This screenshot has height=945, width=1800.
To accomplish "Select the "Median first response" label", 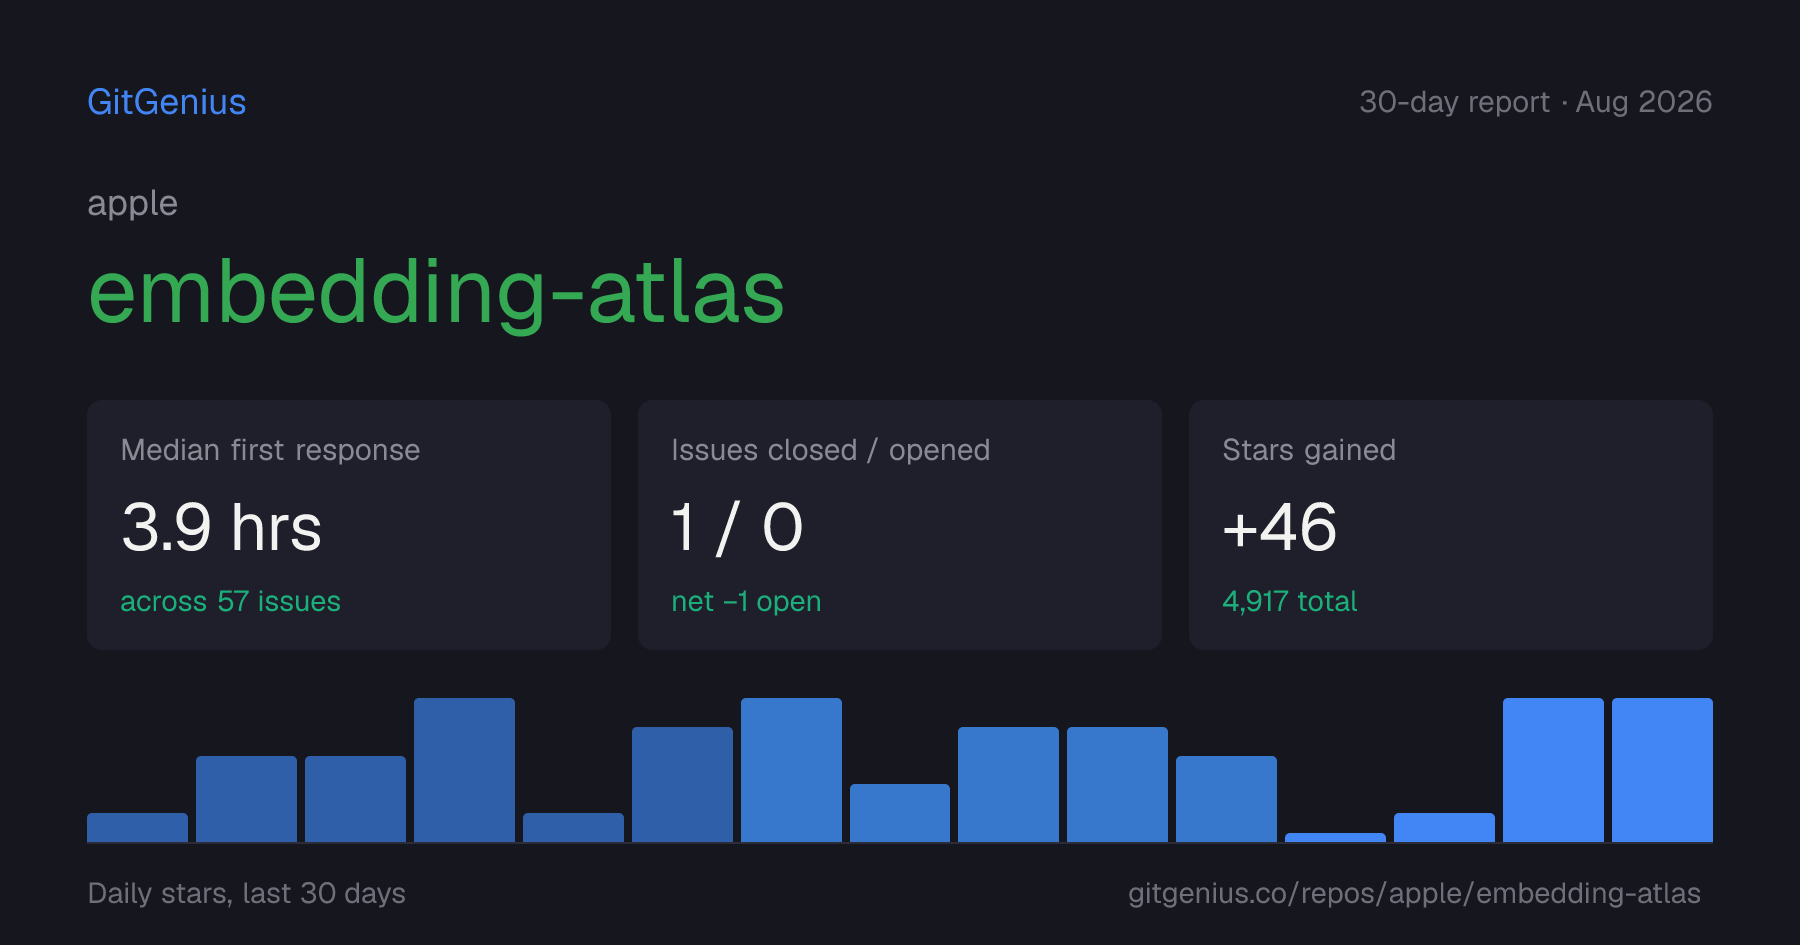I will [x=270, y=450].
